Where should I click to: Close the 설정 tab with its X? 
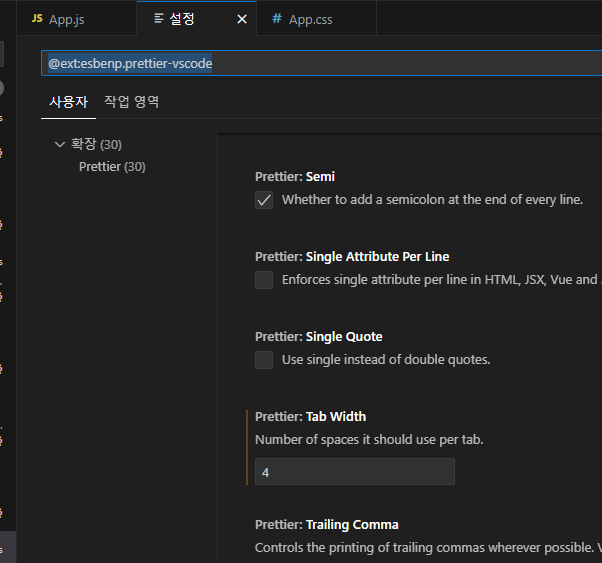click(x=242, y=19)
